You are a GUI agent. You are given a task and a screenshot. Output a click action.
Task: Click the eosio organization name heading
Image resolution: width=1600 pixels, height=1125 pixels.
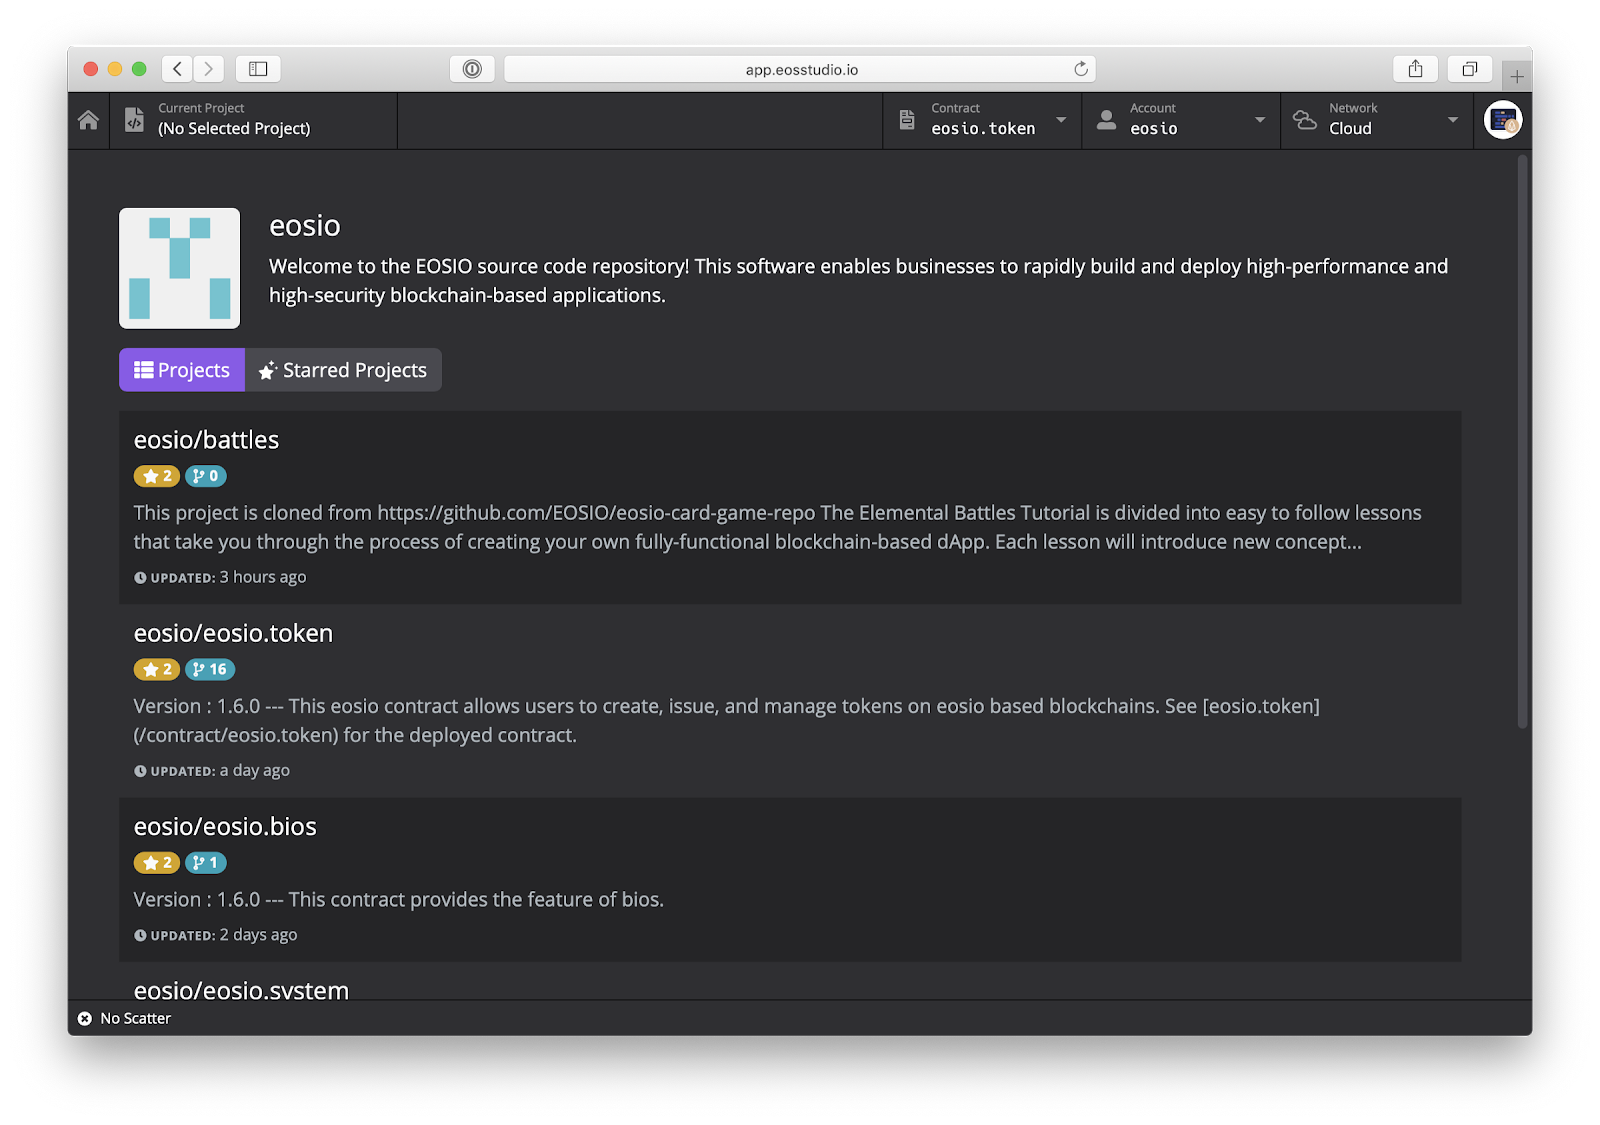coord(305,226)
